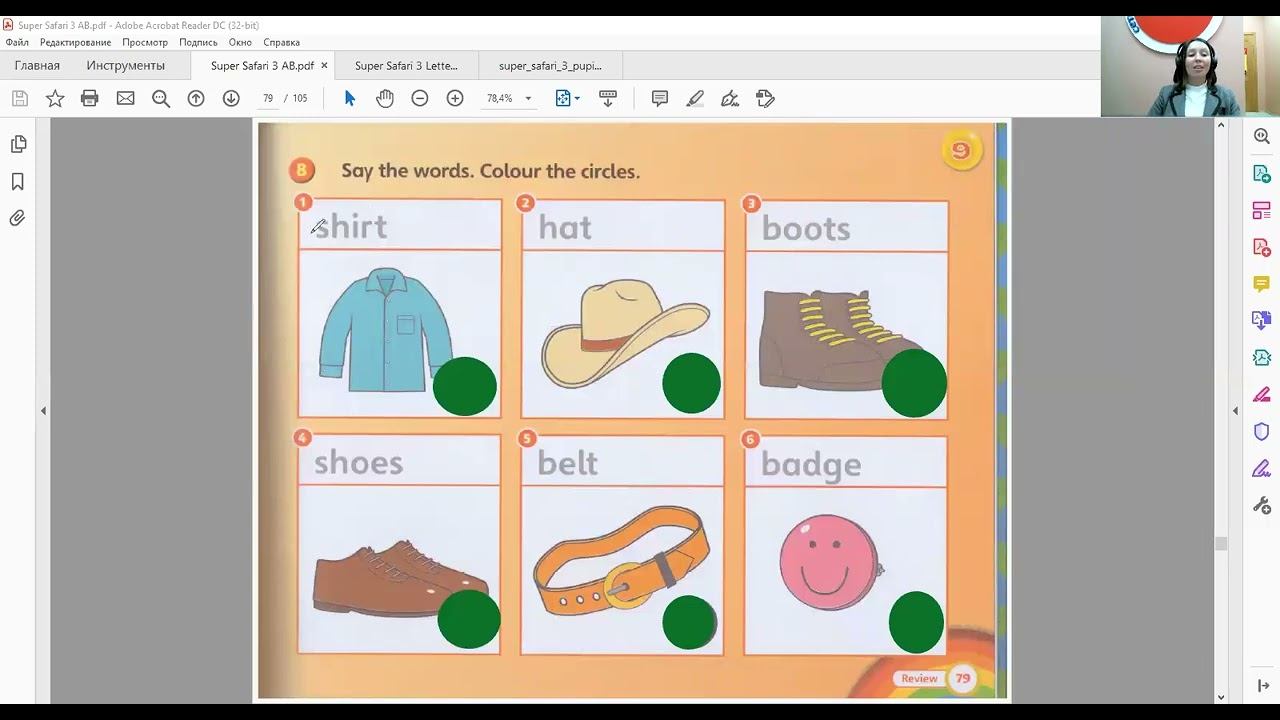This screenshot has height=720, width=1280.
Task: Switch to the super_safari_3_pupi... tab
Action: pyautogui.click(x=550, y=66)
